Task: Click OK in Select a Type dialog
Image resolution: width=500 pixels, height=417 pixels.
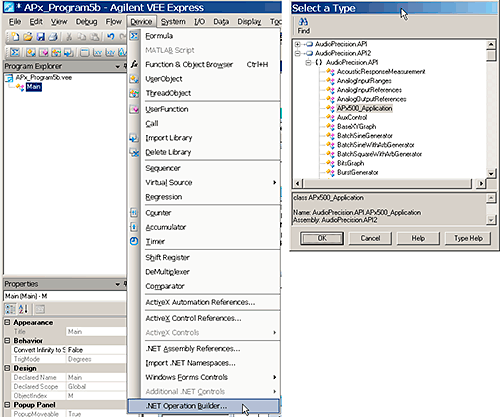Action: (322, 238)
